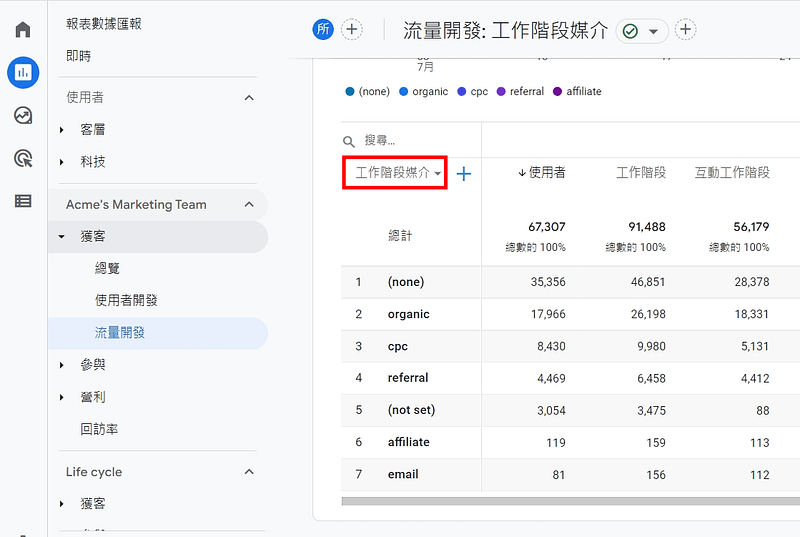The image size is (800, 537).
Task: Open the Explore icon in left rail
Action: click(23, 116)
